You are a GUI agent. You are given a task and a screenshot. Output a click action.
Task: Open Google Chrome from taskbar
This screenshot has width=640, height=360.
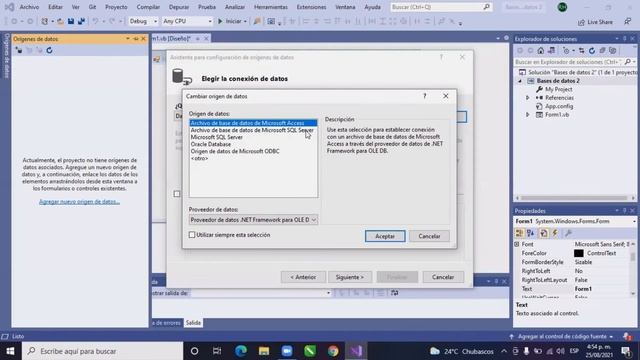(x=333, y=351)
